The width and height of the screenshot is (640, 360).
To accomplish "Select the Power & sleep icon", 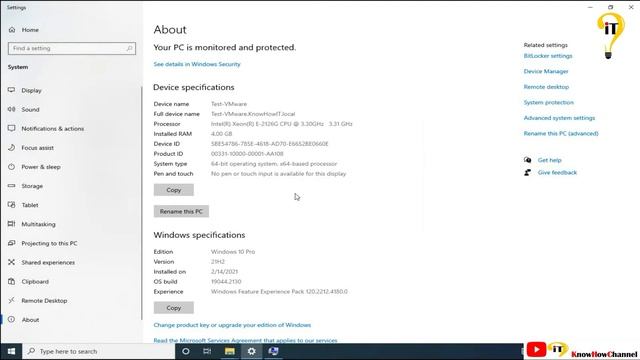I will (x=11, y=167).
